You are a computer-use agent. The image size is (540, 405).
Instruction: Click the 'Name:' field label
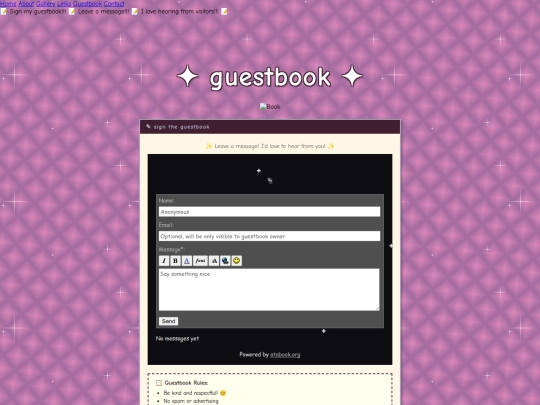point(167,200)
